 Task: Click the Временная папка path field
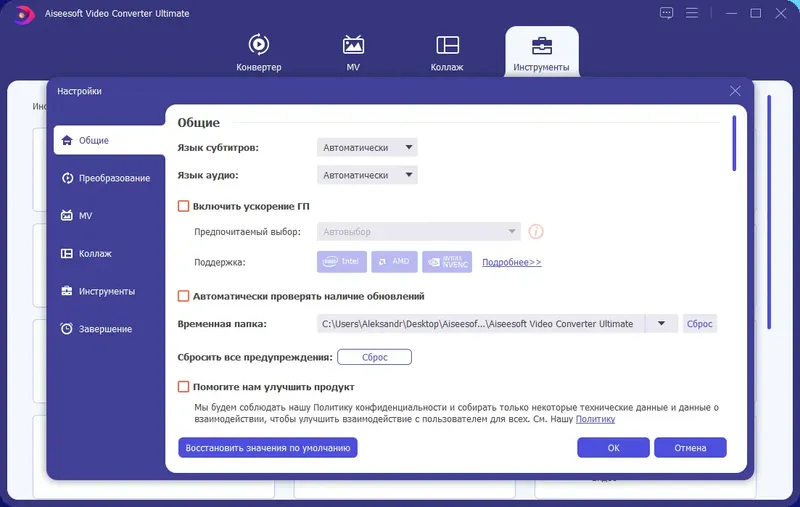480,324
